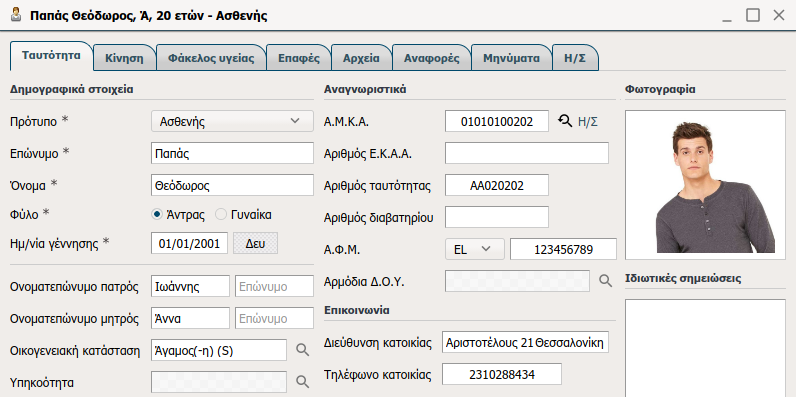Click the A.M.K.A. field 01010100202
This screenshot has width=796, height=397.
pyautogui.click(x=496, y=121)
